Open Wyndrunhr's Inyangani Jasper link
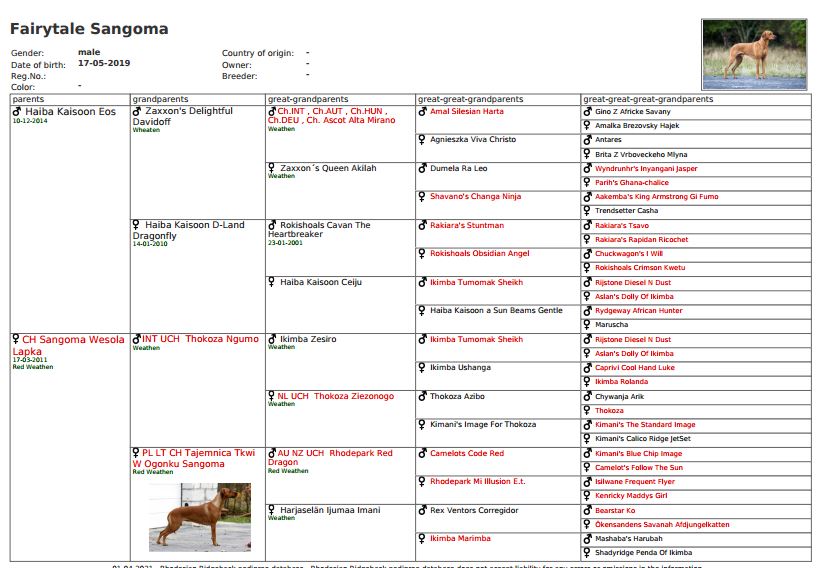The width and height of the screenshot is (820, 568). tap(646, 168)
